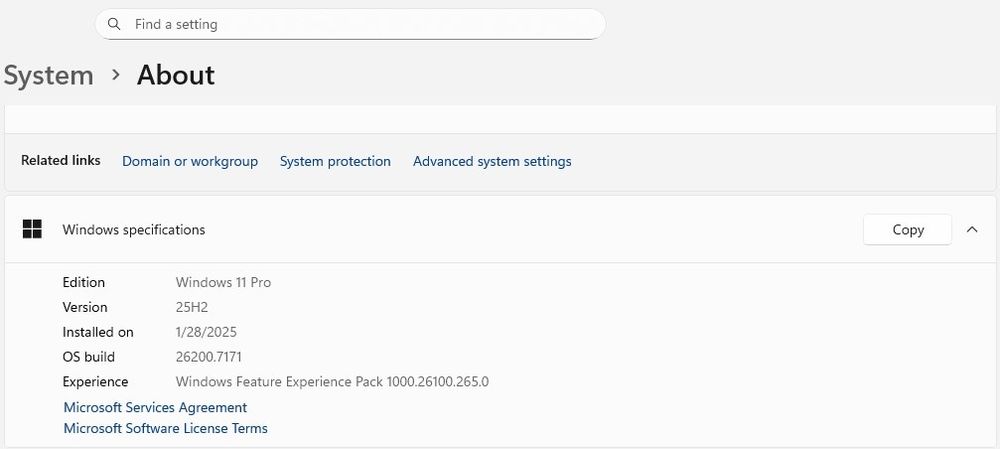Open Advanced system settings
Image resolution: width=1000 pixels, height=449 pixels.
(x=492, y=161)
